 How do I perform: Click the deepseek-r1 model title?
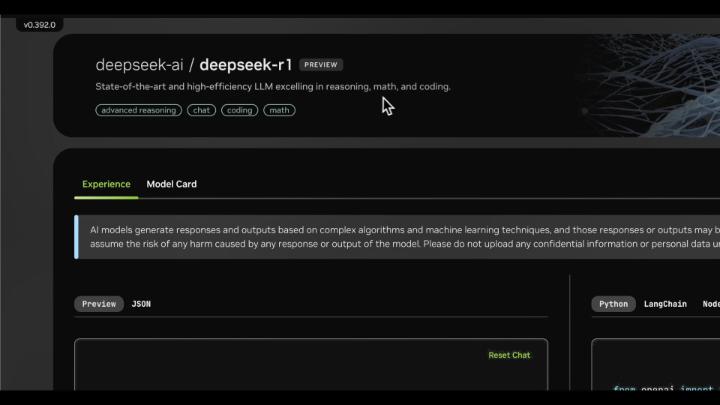pos(246,65)
